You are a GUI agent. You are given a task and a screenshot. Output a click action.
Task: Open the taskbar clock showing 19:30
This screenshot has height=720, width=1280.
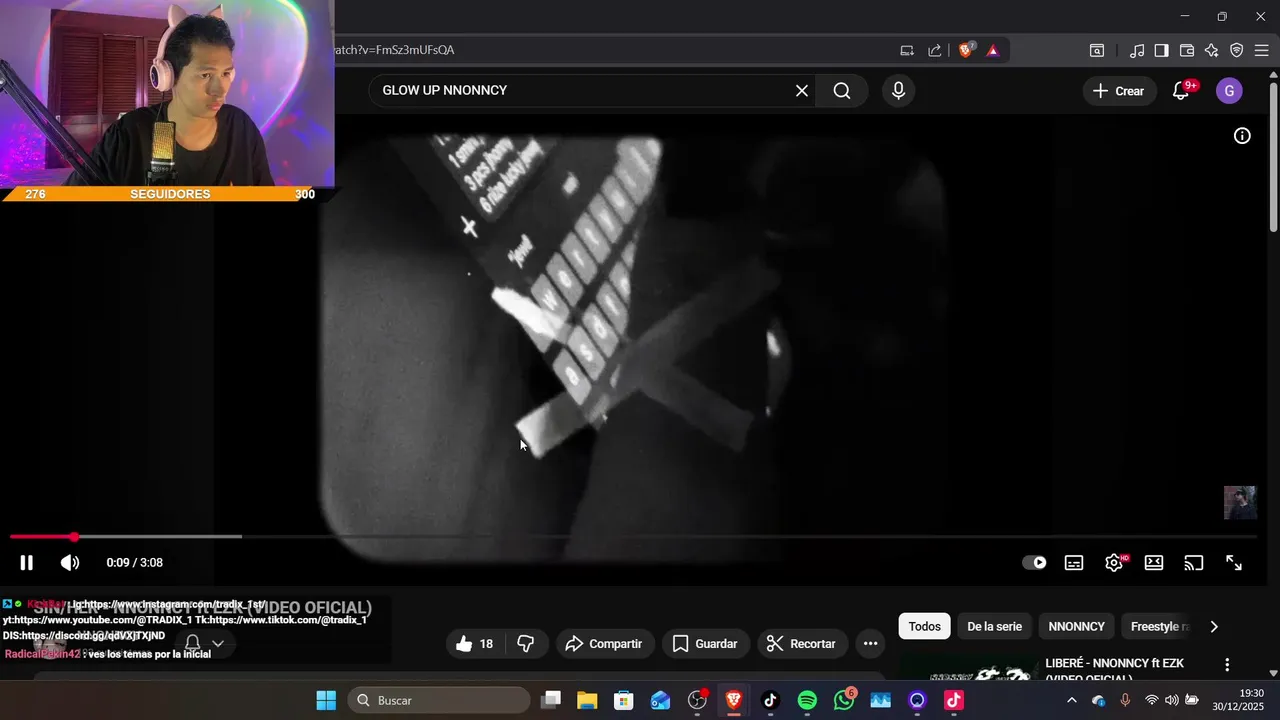[x=1238, y=700]
